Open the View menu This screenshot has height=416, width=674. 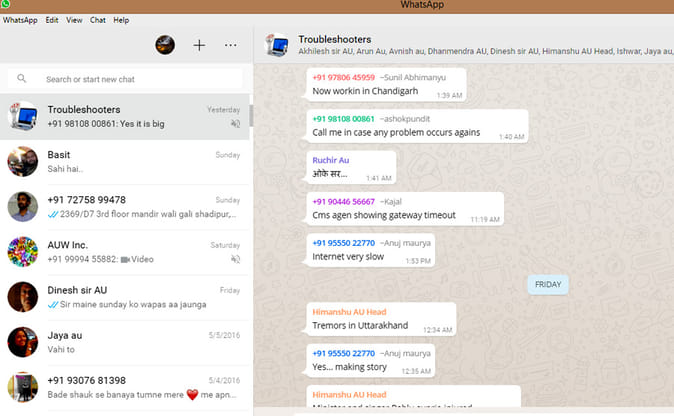point(74,20)
